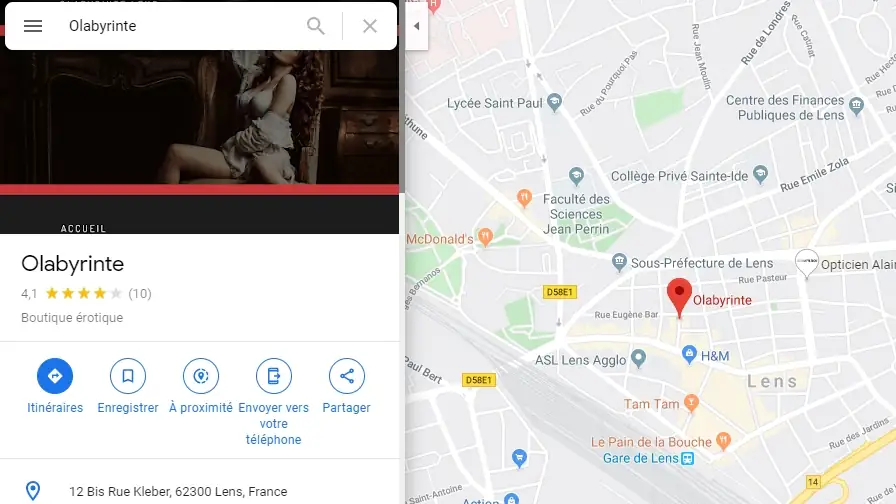
Task: Click the Rue Pasteur street label
Action: click(763, 279)
